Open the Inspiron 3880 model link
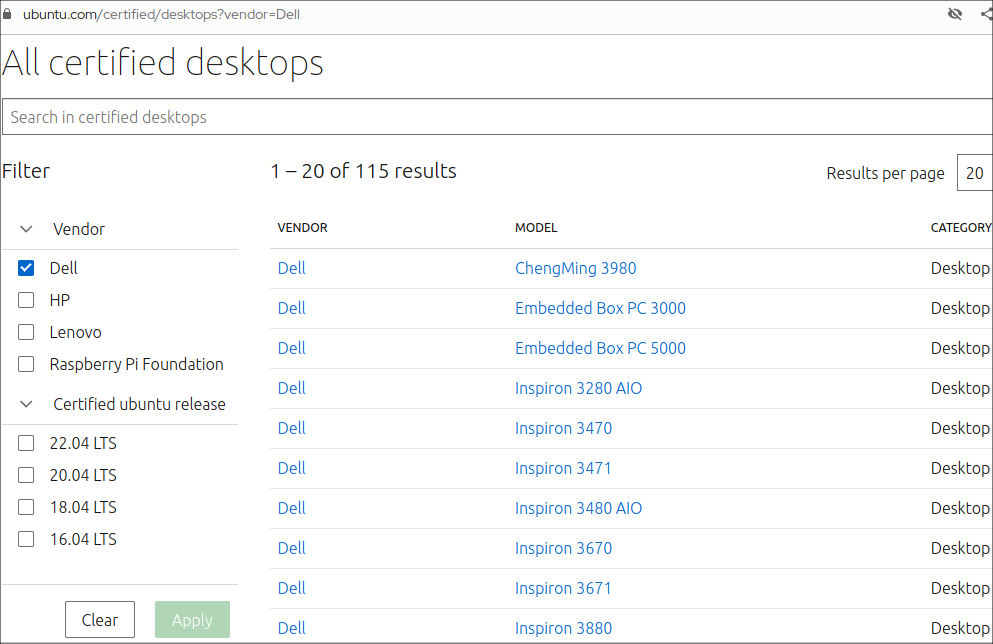The height and width of the screenshot is (644, 993). 563,628
